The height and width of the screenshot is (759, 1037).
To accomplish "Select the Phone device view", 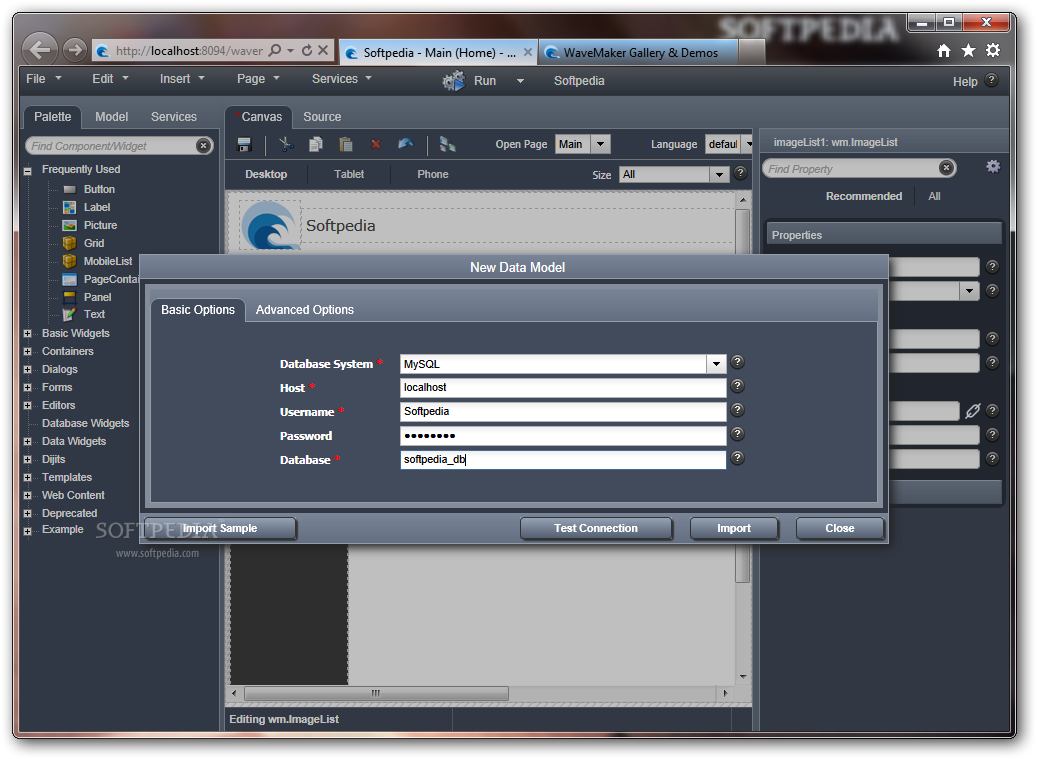I will tap(433, 174).
